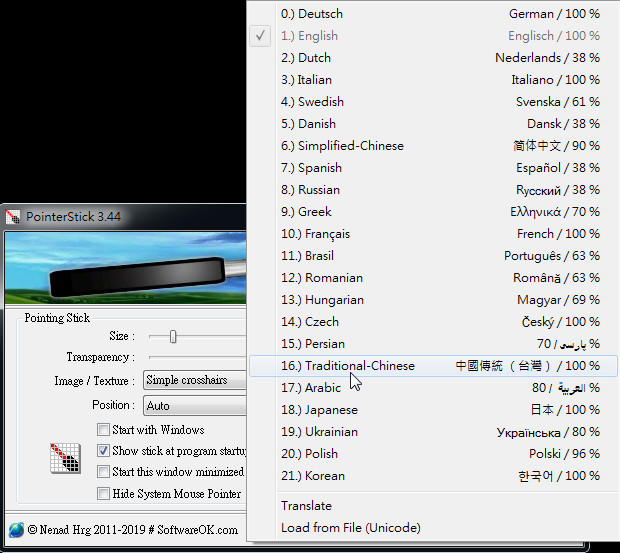The width and height of the screenshot is (620, 553).
Task: Choose Français language
Action: point(433,234)
